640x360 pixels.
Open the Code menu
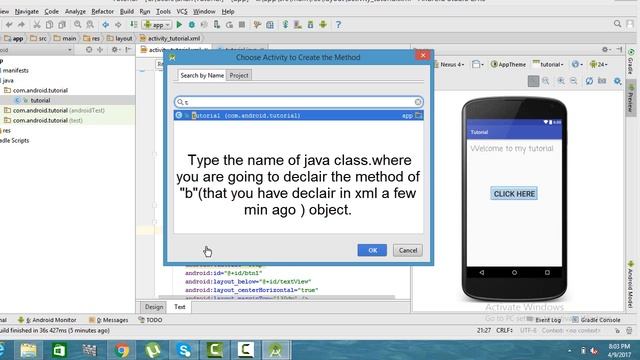click(x=51, y=11)
